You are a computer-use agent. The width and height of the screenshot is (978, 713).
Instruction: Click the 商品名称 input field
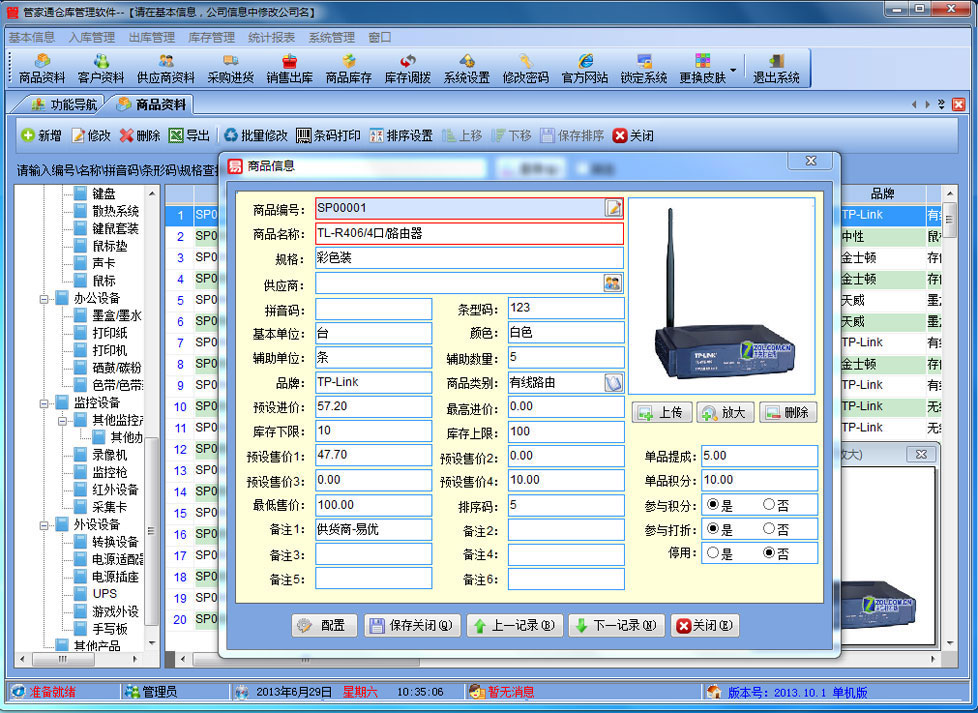click(468, 234)
